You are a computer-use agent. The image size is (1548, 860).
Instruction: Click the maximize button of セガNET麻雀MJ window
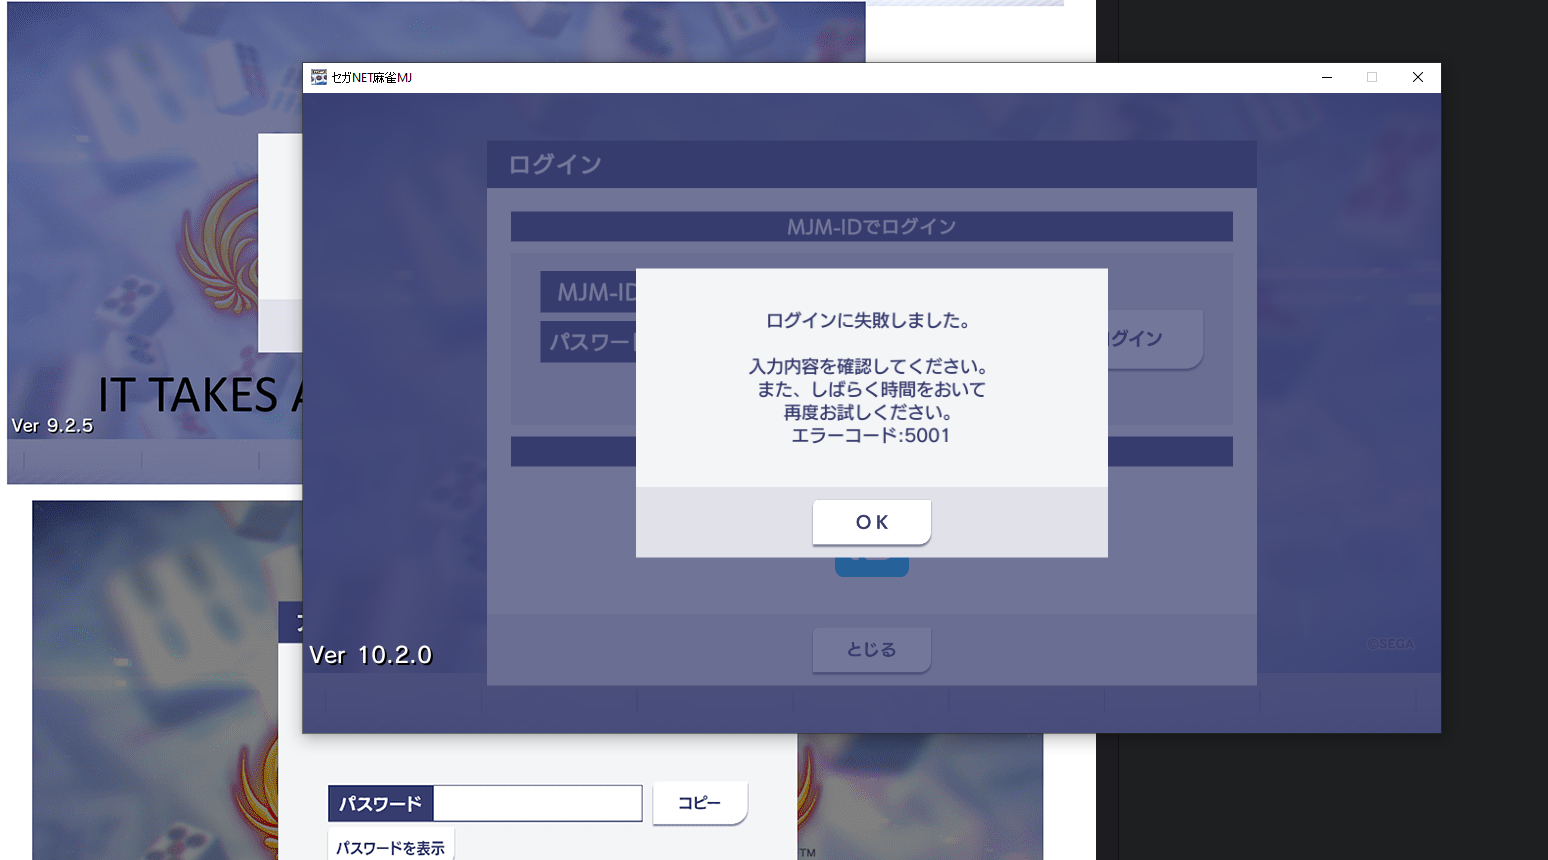[x=1372, y=77]
